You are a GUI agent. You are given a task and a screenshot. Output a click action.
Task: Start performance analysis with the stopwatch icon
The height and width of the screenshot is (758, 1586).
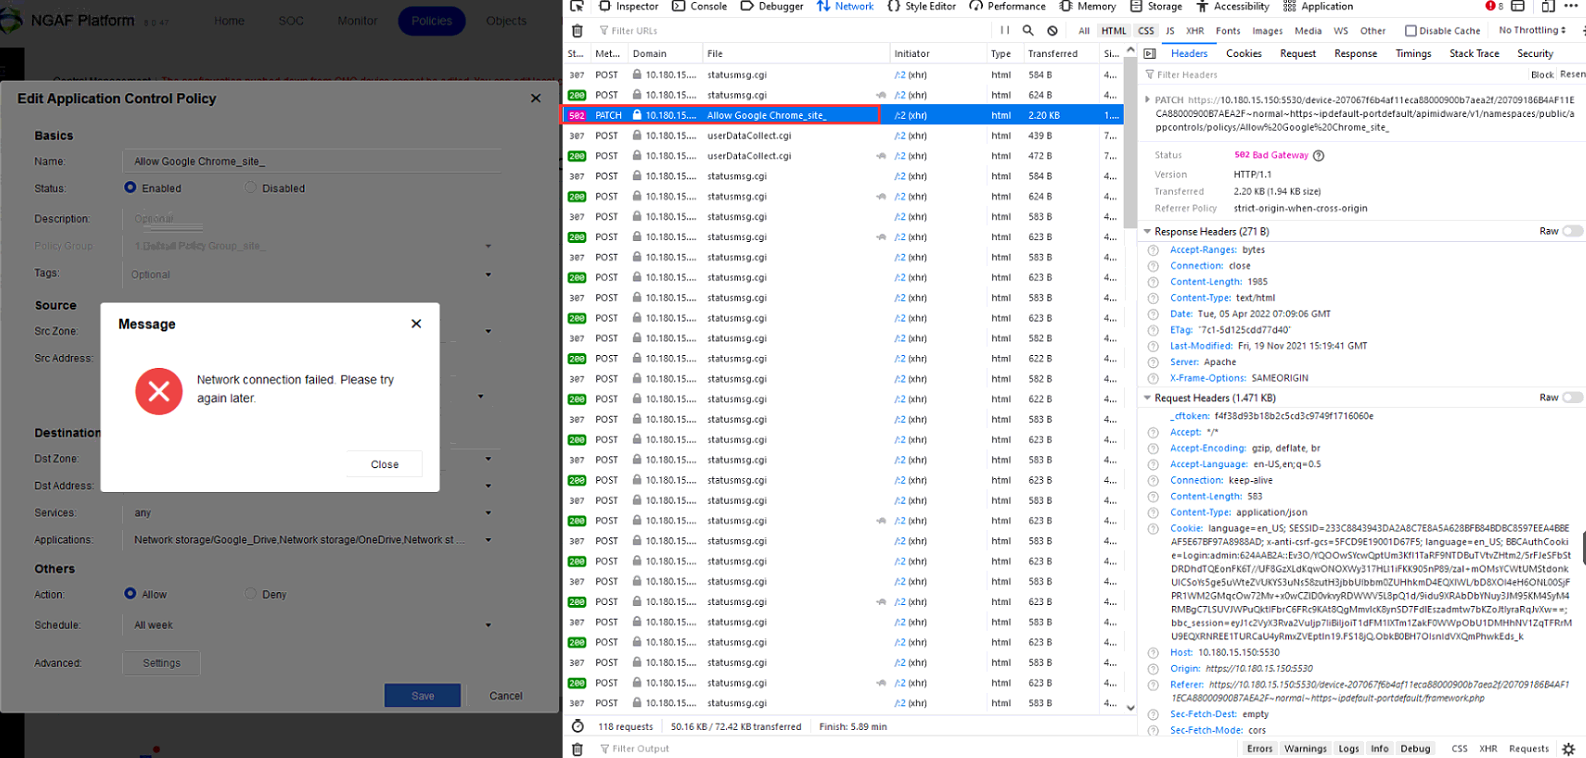[577, 726]
